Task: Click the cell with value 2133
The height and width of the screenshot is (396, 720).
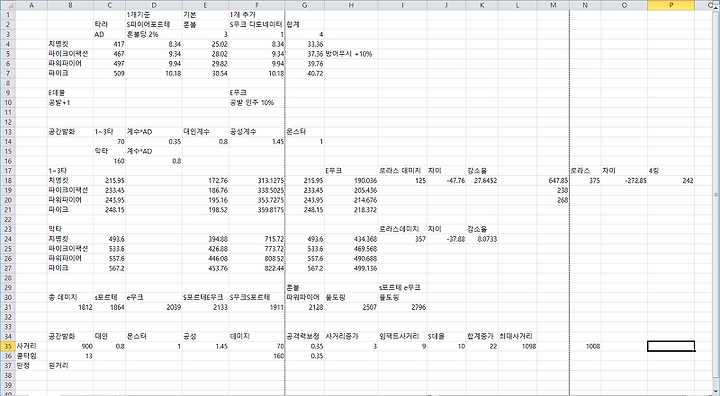Action: coord(205,307)
